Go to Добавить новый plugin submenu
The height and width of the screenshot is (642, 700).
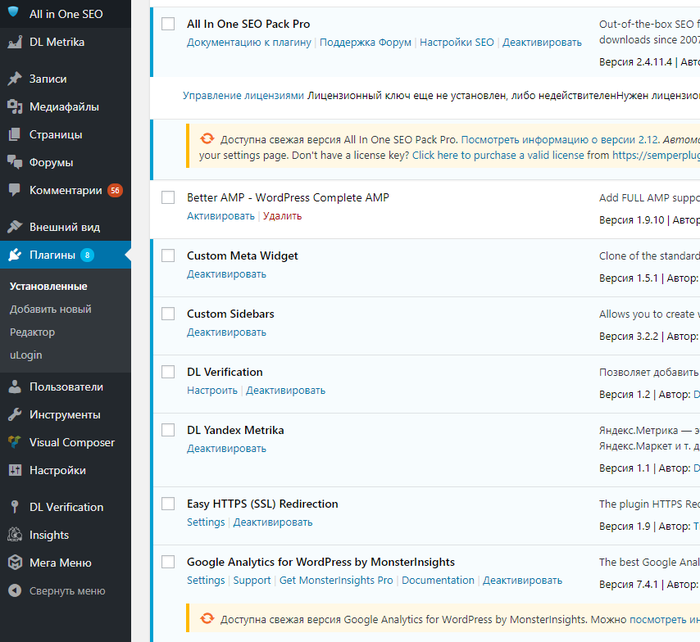(x=50, y=310)
